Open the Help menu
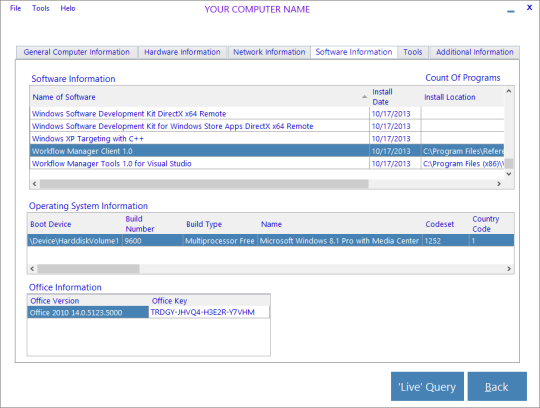Viewport: 540px width, 408px height. tap(68, 8)
